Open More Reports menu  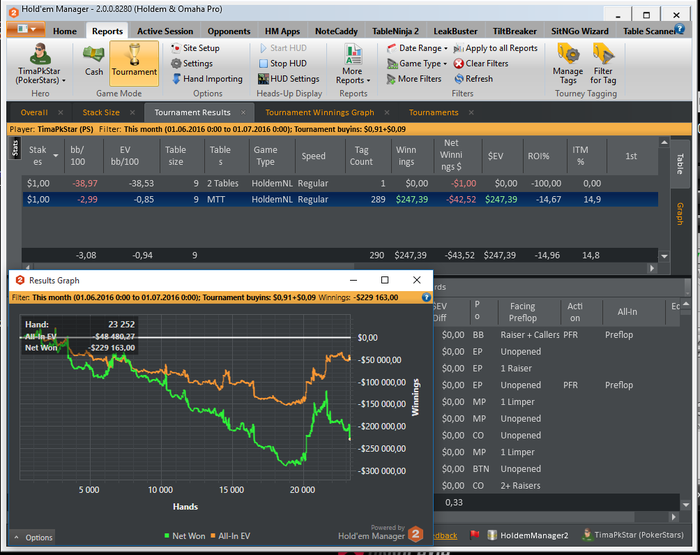[353, 64]
